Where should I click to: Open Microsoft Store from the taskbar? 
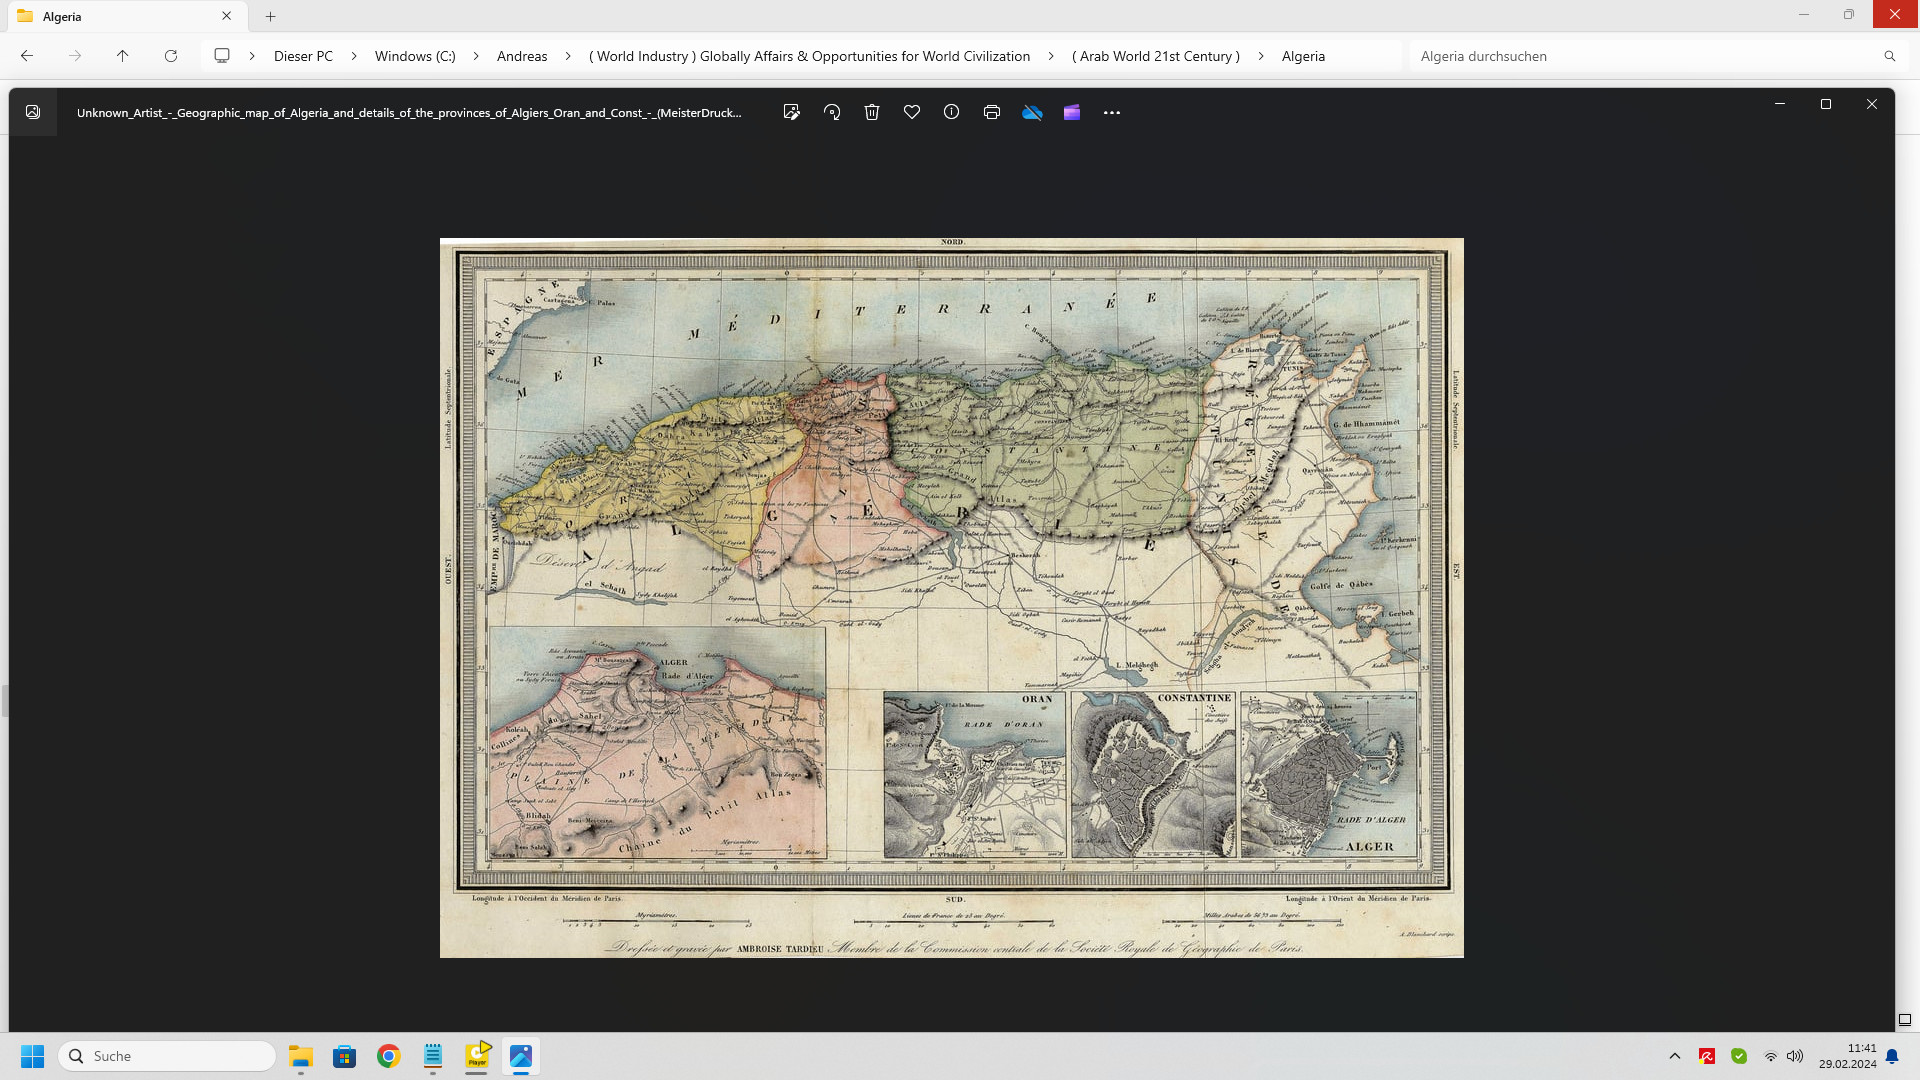pyautogui.click(x=345, y=1056)
